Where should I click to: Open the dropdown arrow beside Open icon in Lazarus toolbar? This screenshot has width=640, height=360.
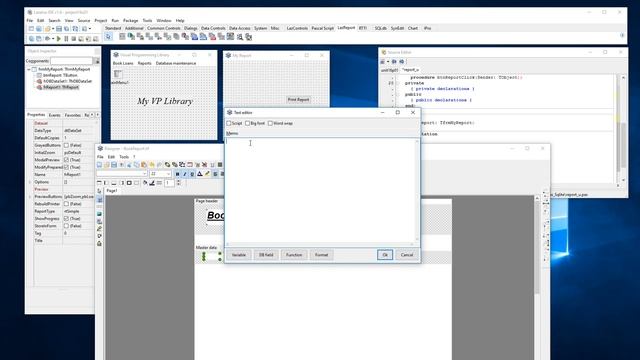pyautogui.click(x=53, y=29)
